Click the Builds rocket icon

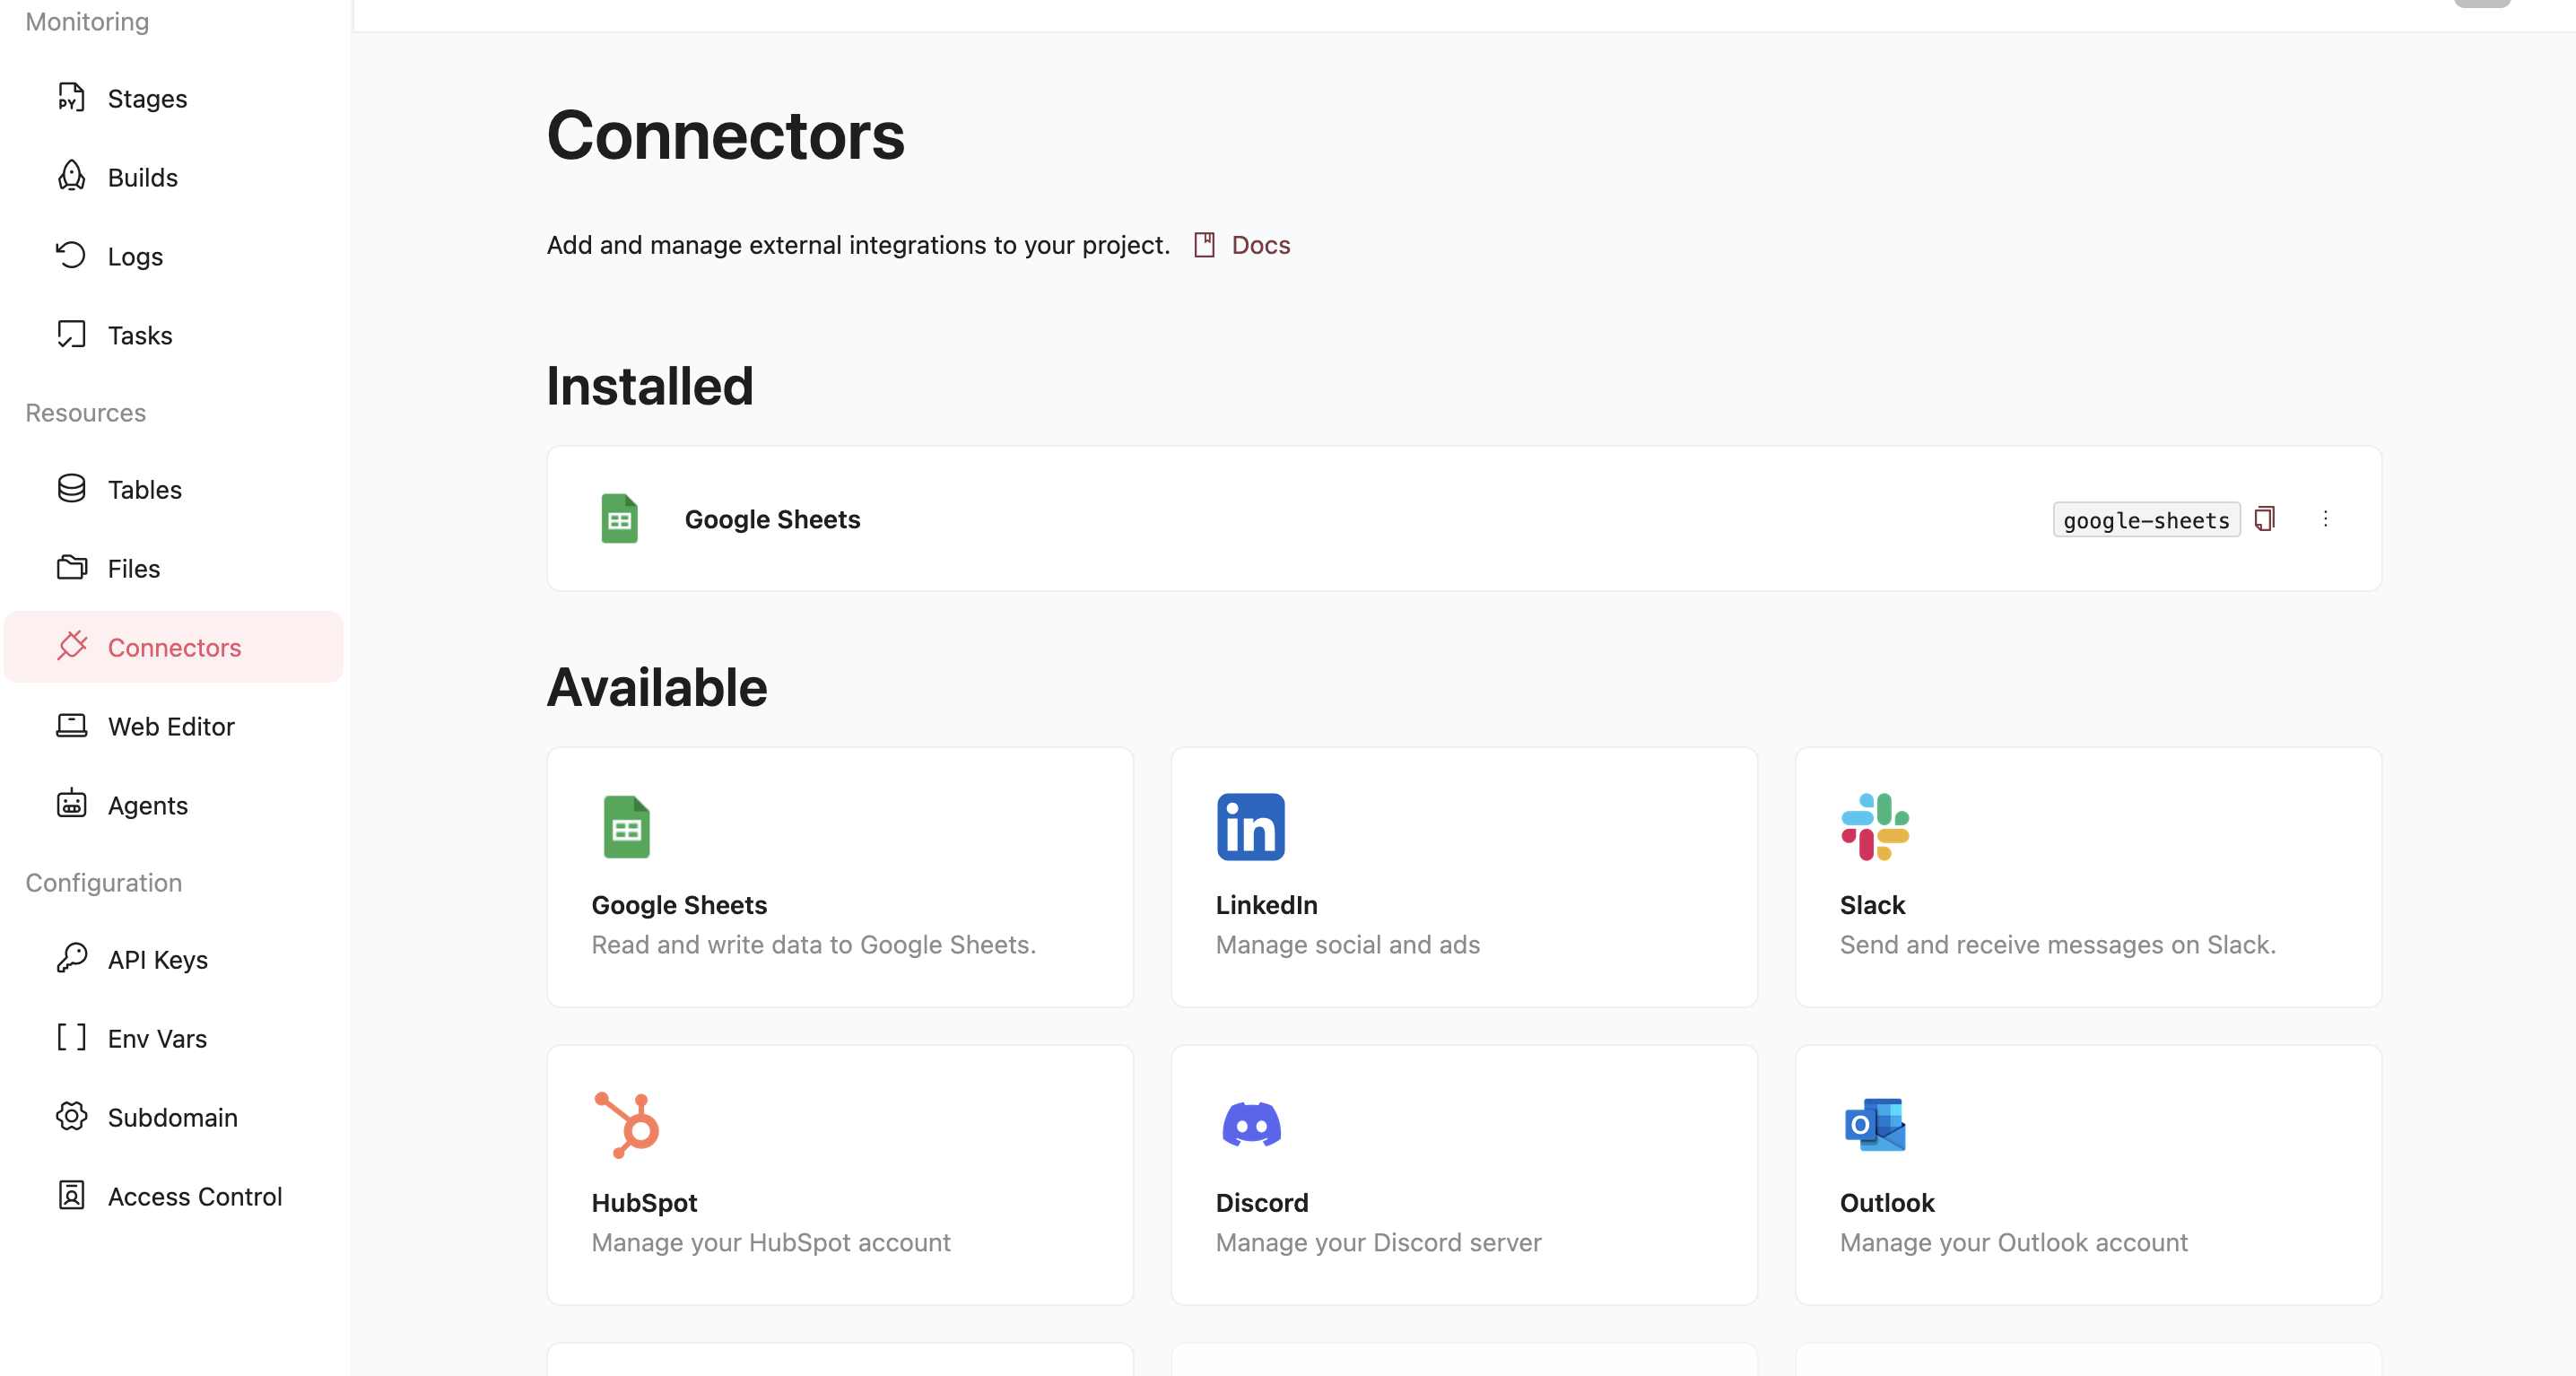pyautogui.click(x=71, y=176)
